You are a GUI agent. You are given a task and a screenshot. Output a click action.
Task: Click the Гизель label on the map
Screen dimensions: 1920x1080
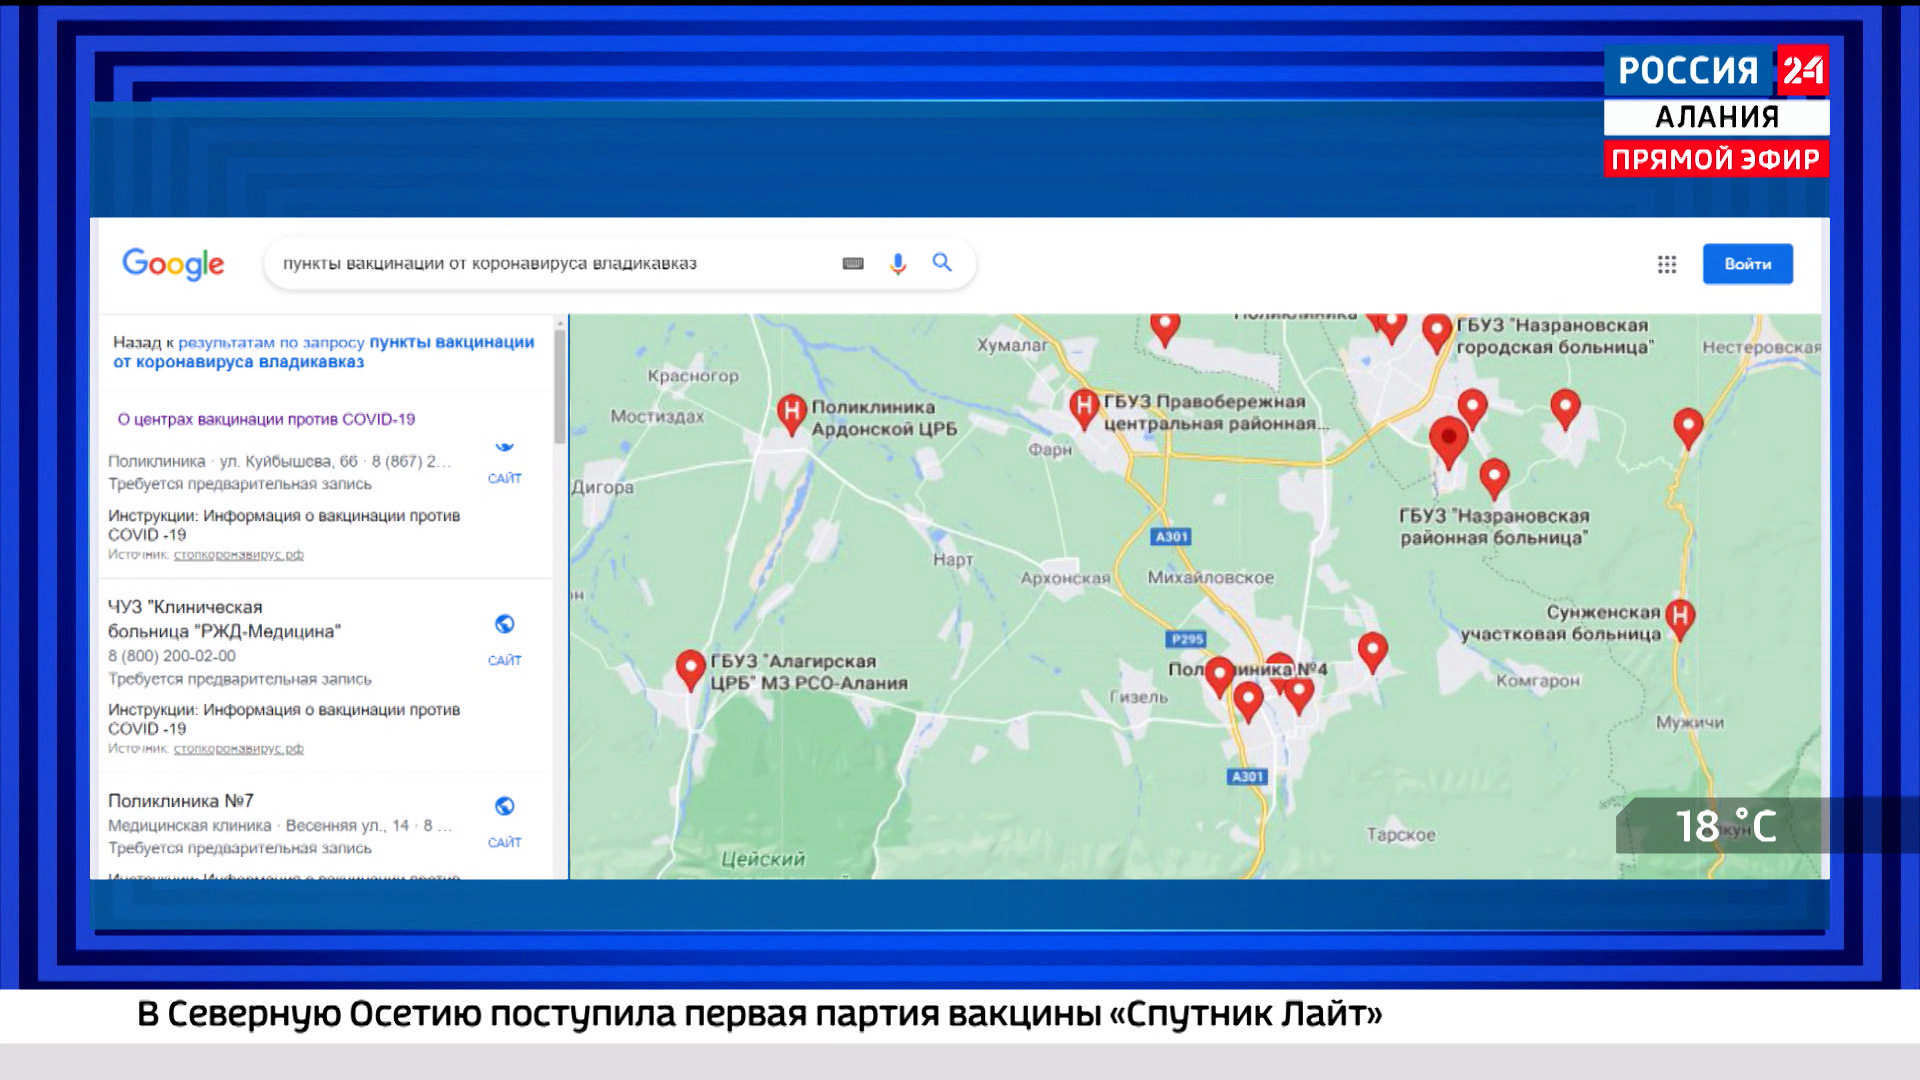tap(1139, 697)
